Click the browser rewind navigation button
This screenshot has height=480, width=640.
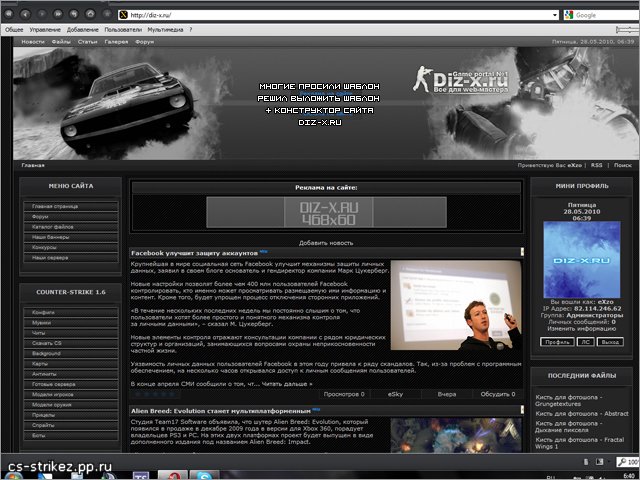[9, 14]
